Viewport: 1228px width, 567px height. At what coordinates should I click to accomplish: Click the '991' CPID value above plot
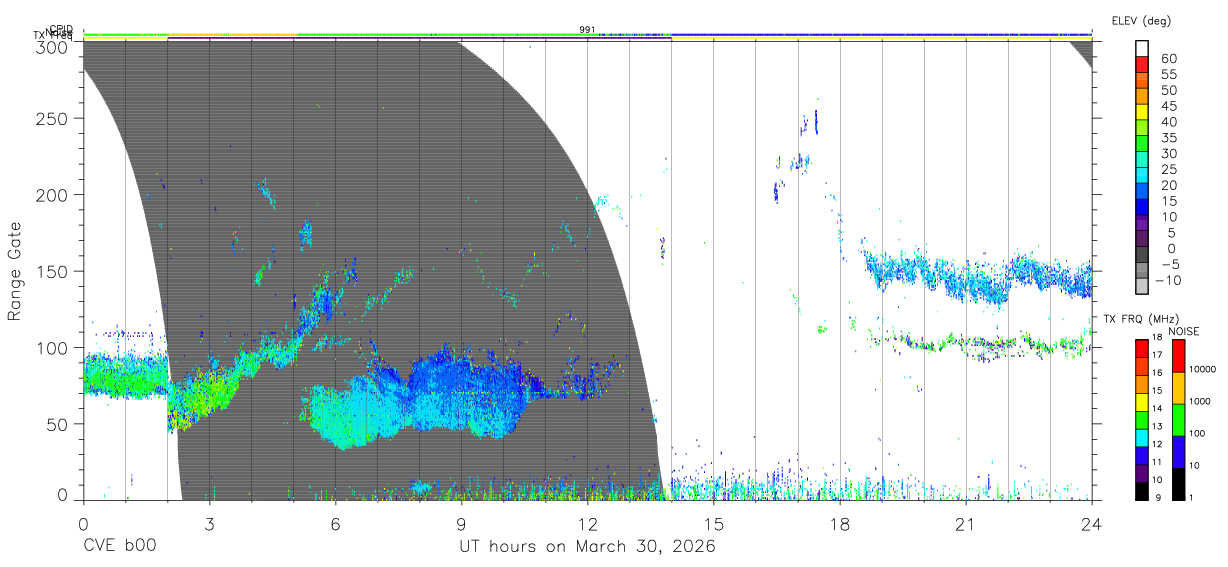(587, 29)
